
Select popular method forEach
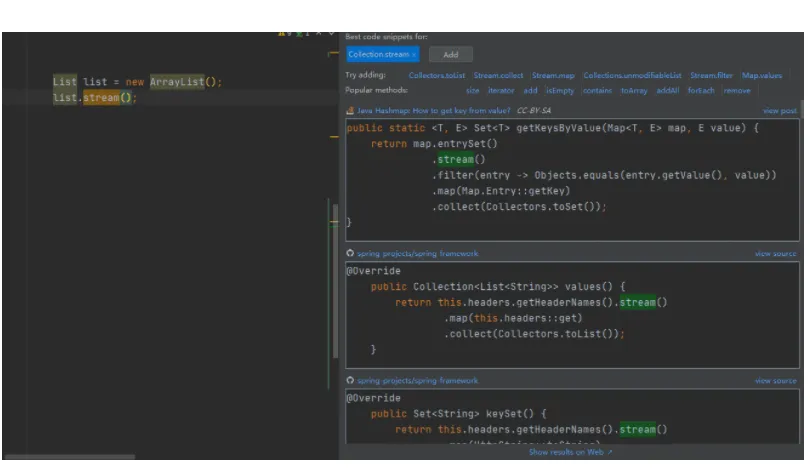pyautogui.click(x=701, y=90)
